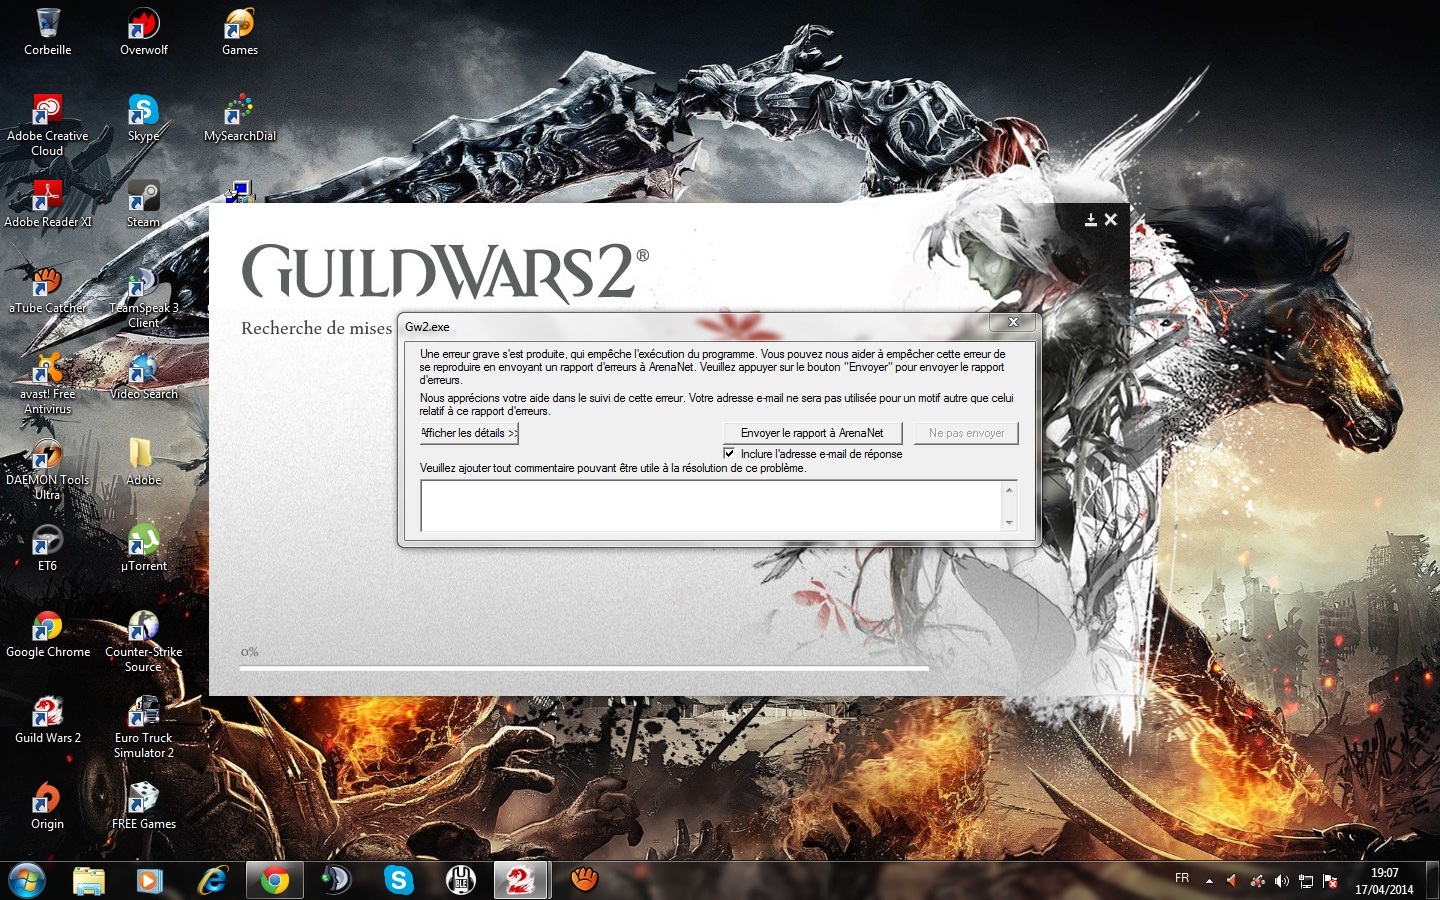Switch to Google Chrome in the taskbar

pyautogui.click(x=274, y=880)
